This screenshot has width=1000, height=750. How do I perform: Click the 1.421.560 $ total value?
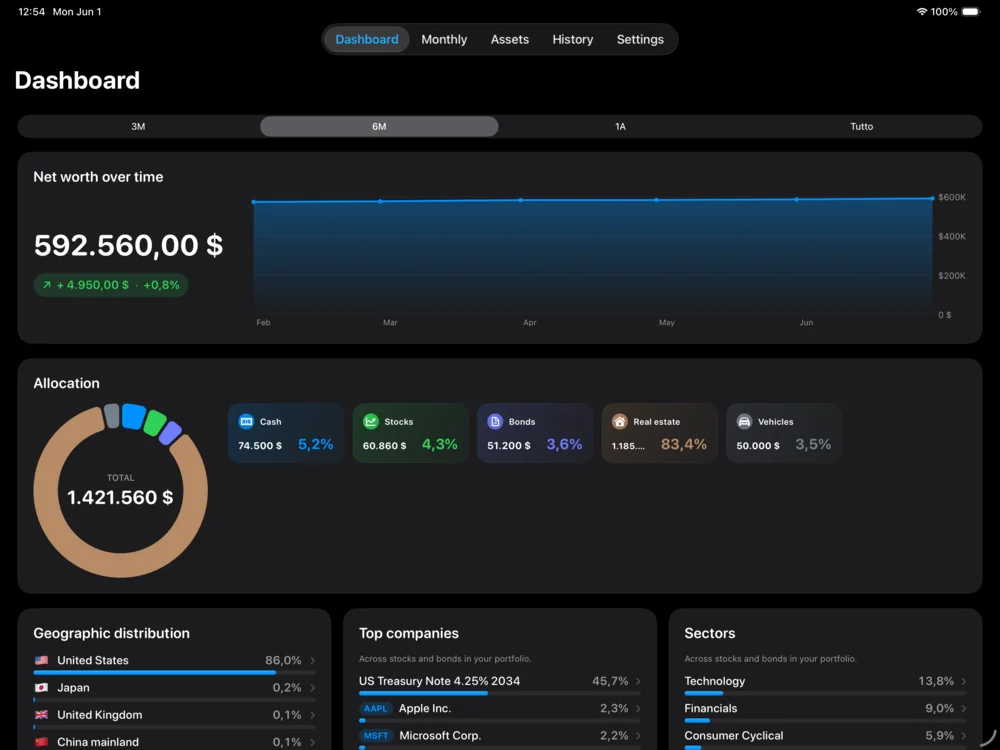coord(120,497)
